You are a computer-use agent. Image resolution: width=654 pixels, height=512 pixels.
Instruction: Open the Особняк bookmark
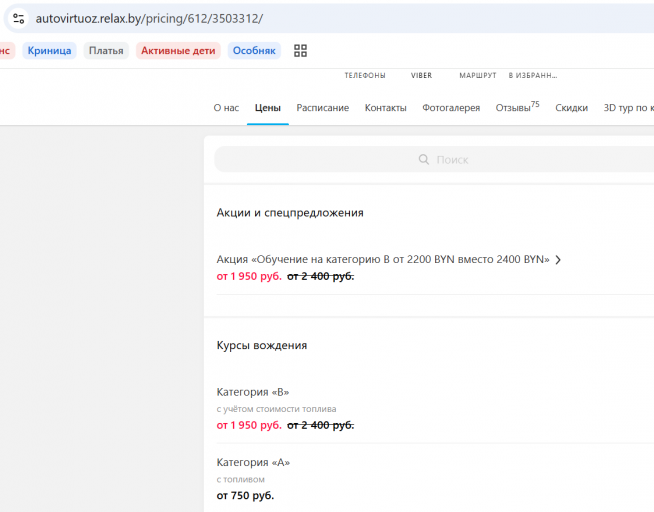click(x=254, y=50)
